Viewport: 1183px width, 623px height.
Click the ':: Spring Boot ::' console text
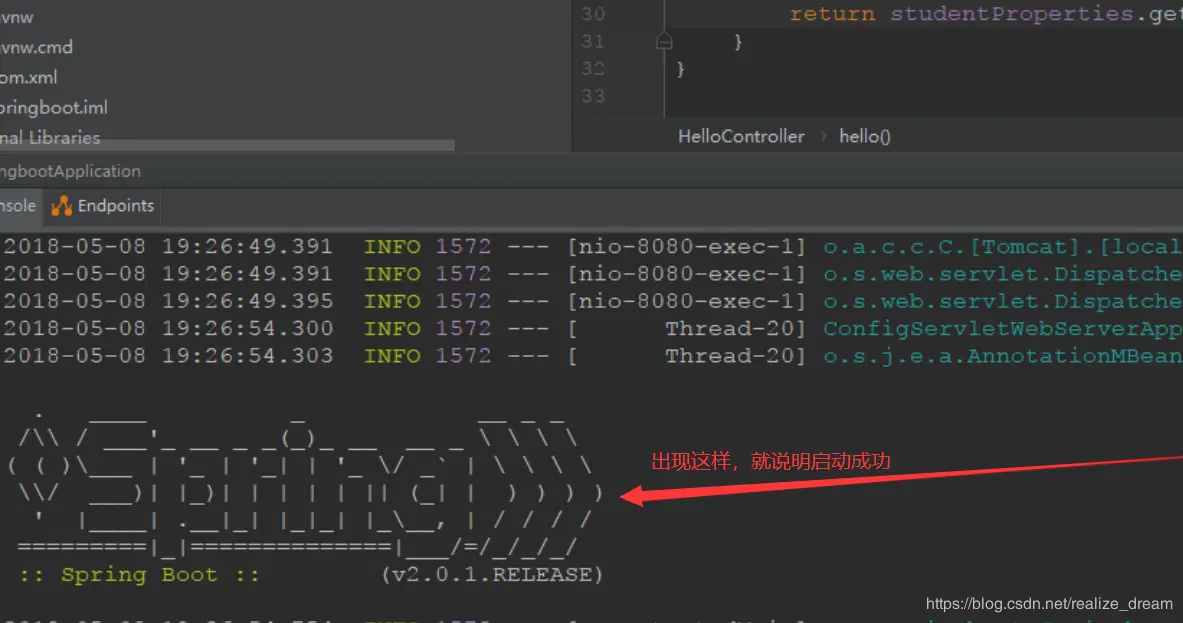click(x=140, y=575)
